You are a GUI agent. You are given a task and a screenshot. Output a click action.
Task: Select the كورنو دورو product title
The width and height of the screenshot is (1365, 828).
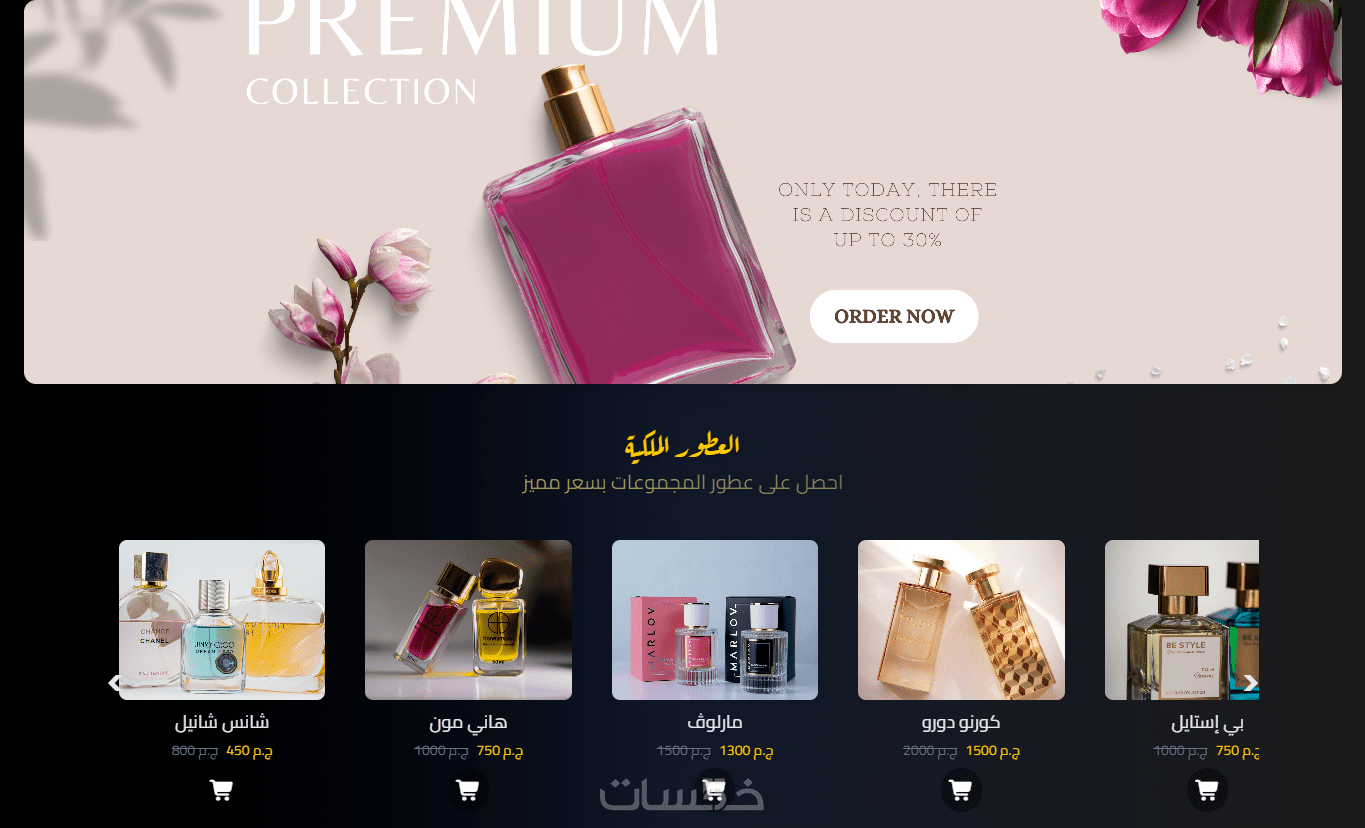[x=961, y=722]
